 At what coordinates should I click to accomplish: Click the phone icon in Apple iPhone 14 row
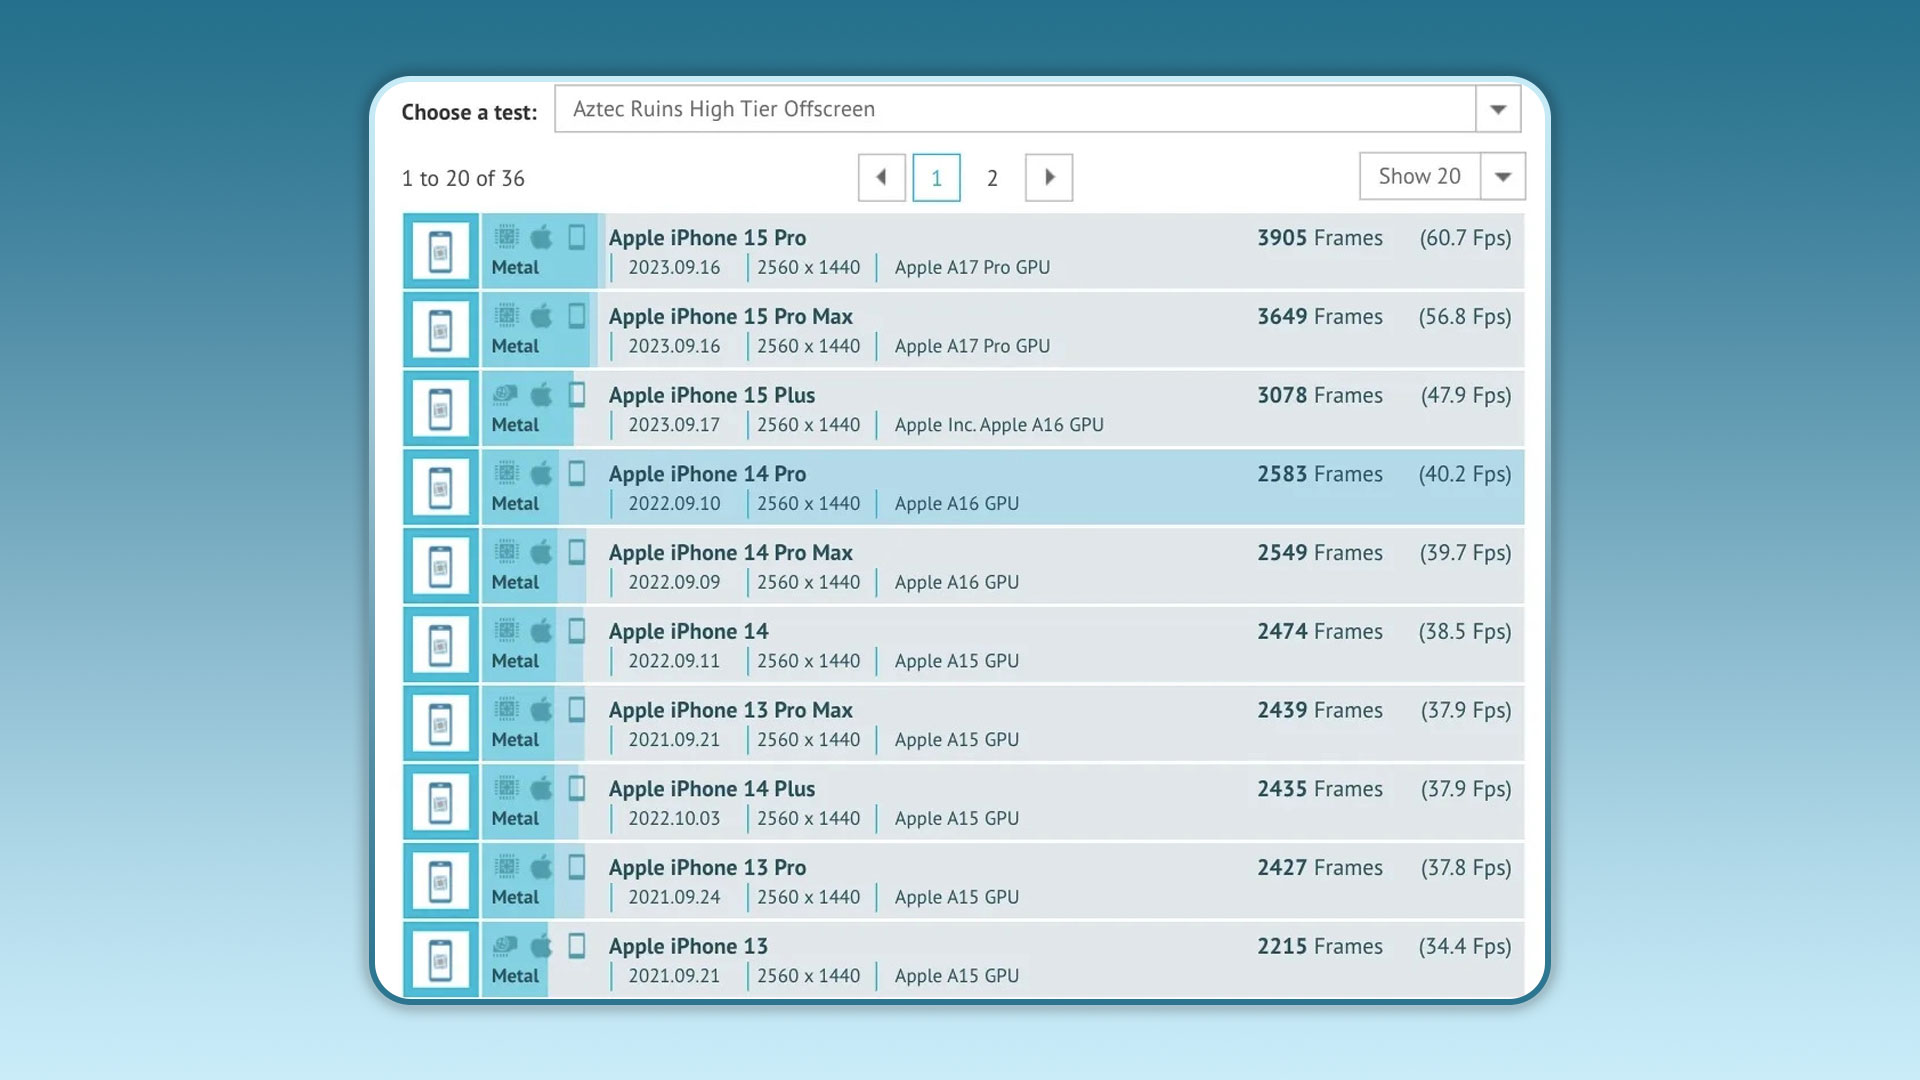click(x=577, y=631)
